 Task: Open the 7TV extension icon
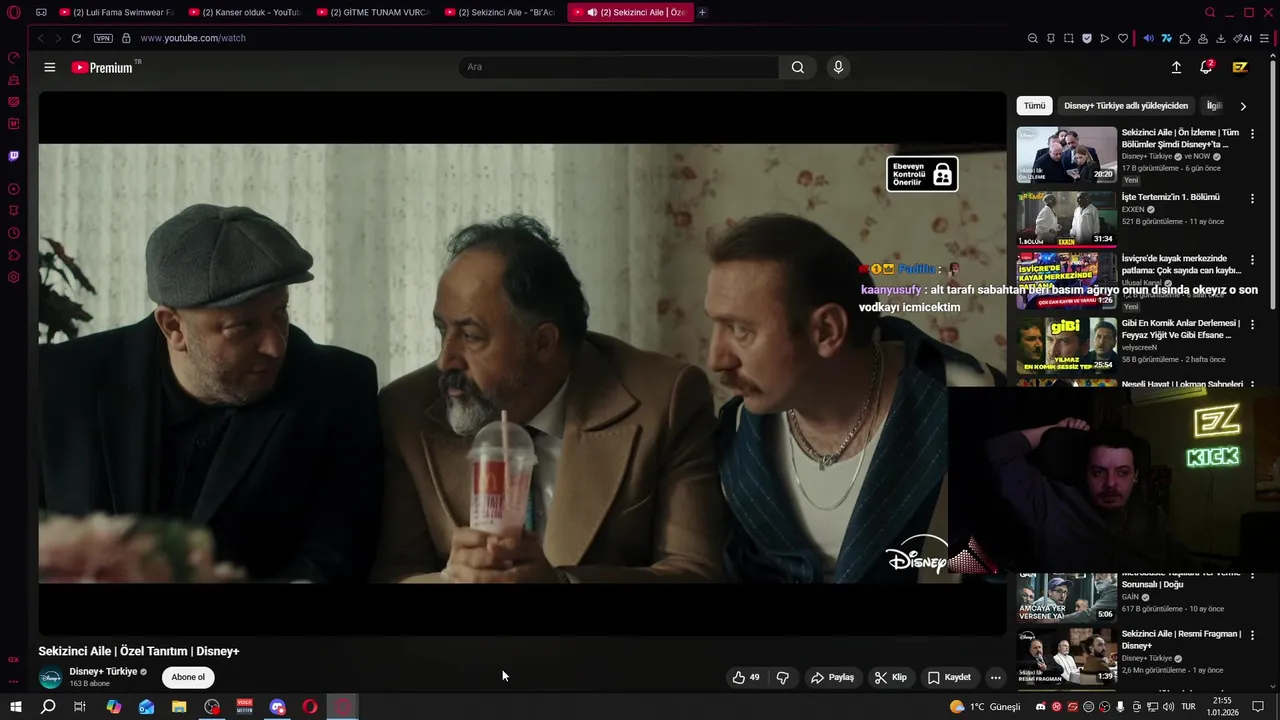(1166, 38)
